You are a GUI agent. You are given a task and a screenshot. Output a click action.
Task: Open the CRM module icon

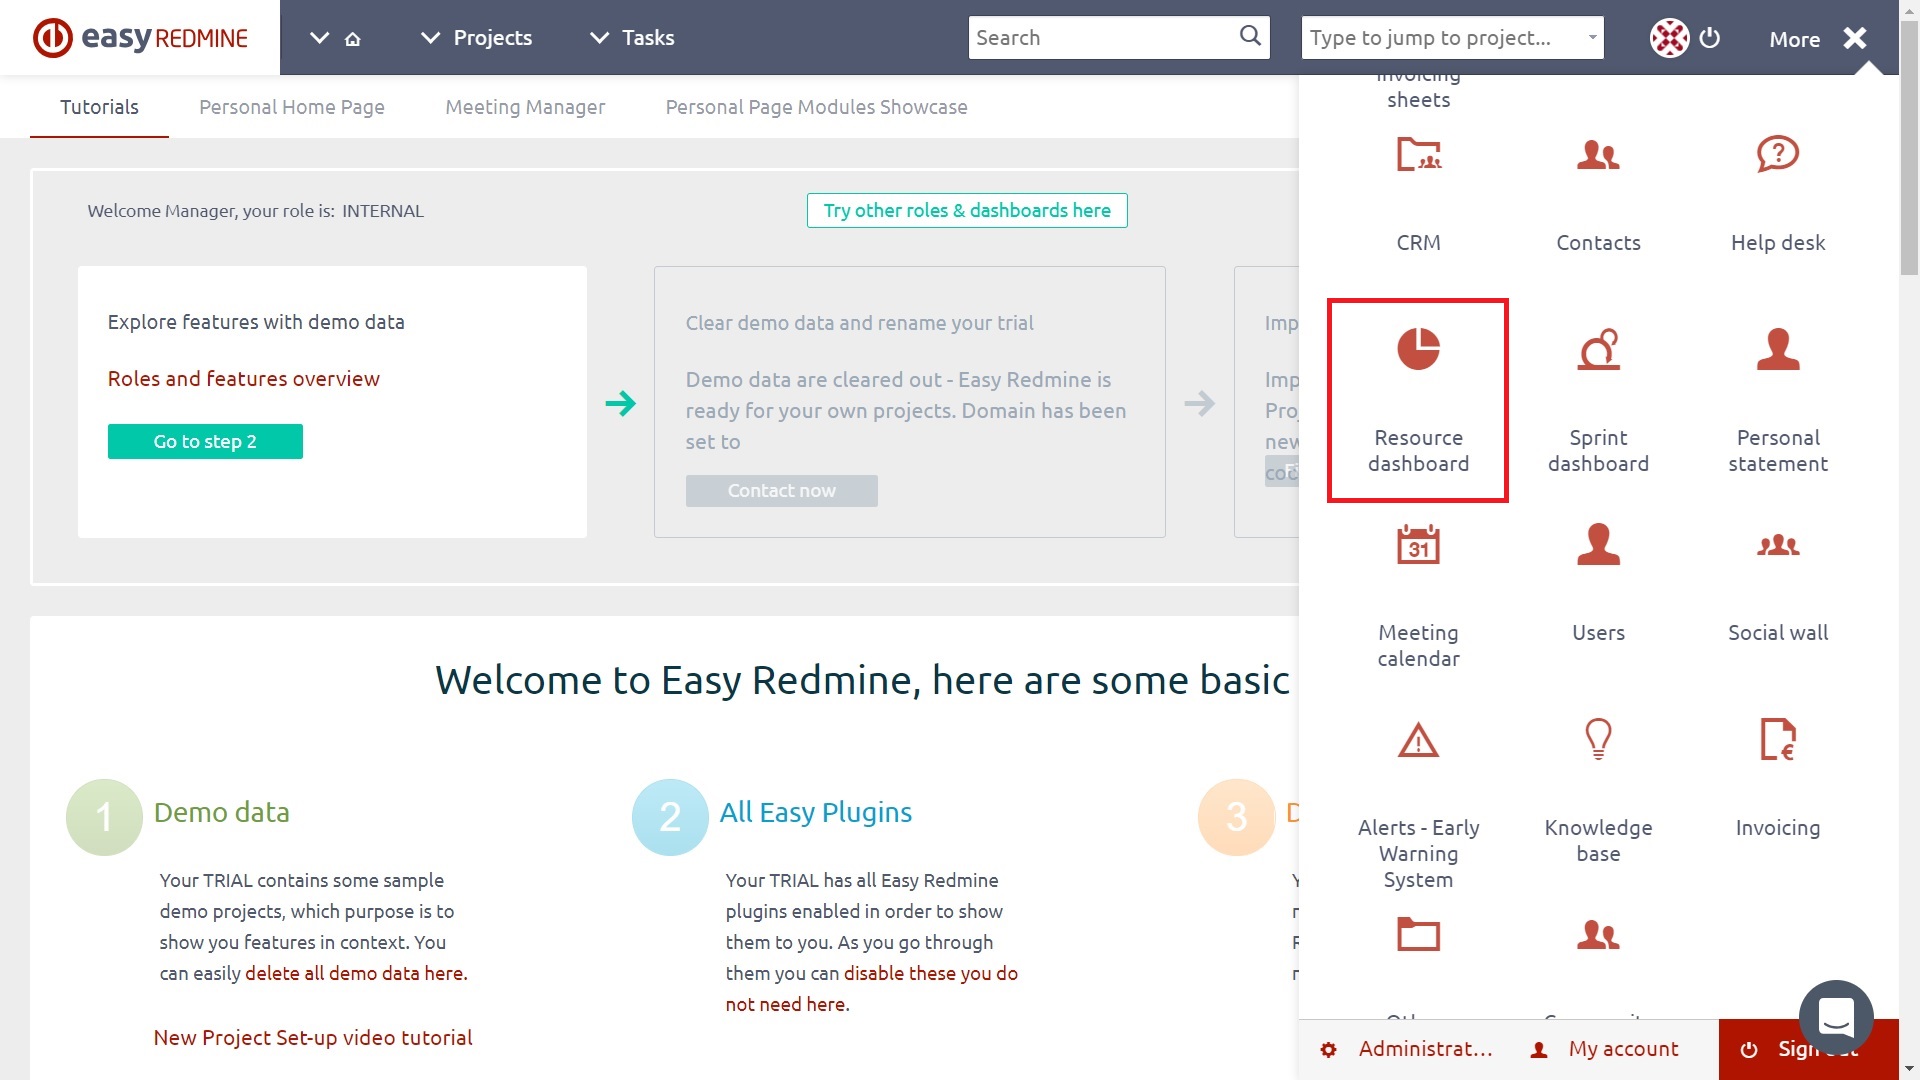pos(1418,155)
